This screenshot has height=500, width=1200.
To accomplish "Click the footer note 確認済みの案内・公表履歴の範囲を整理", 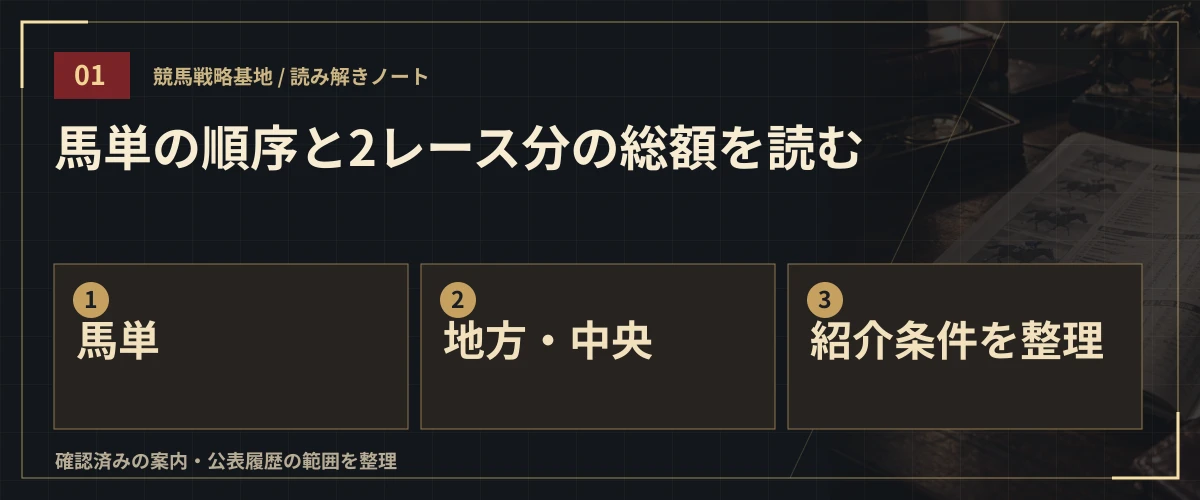I will pyautogui.click(x=226, y=461).
